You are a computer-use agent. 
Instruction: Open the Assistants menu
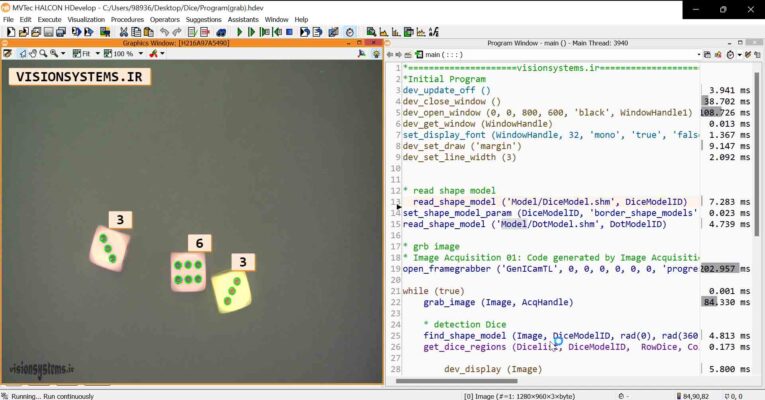click(x=243, y=19)
